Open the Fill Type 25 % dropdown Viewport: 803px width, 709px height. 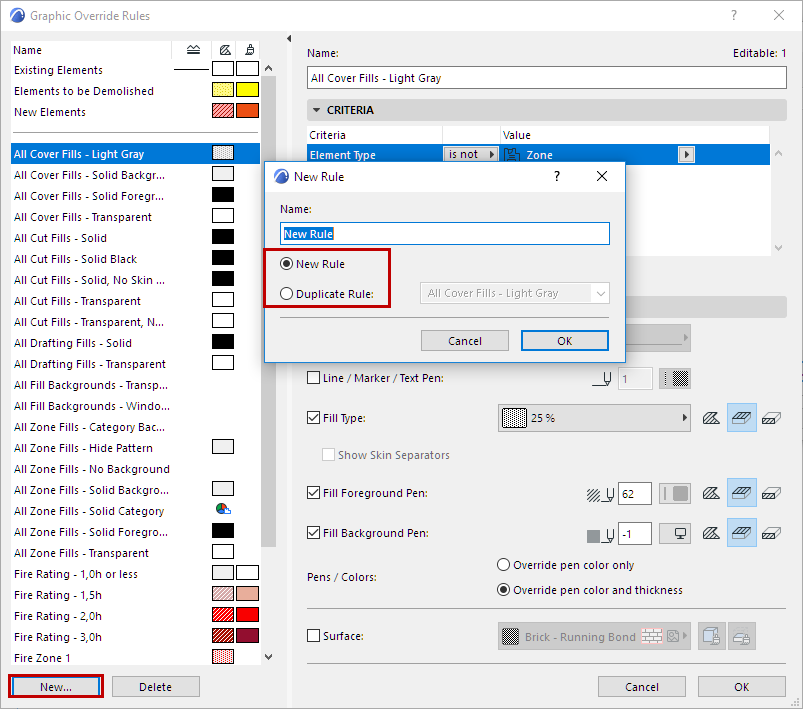(x=594, y=418)
